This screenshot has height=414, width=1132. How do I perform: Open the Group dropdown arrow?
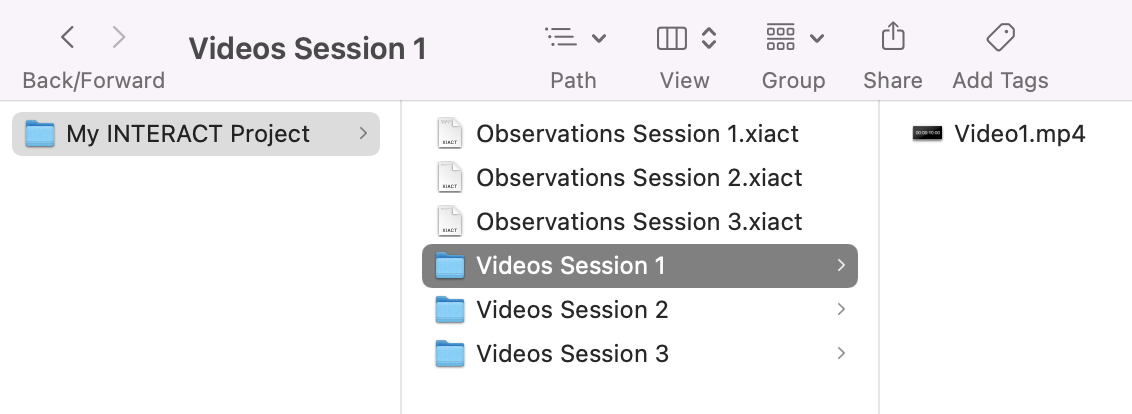[x=817, y=38]
